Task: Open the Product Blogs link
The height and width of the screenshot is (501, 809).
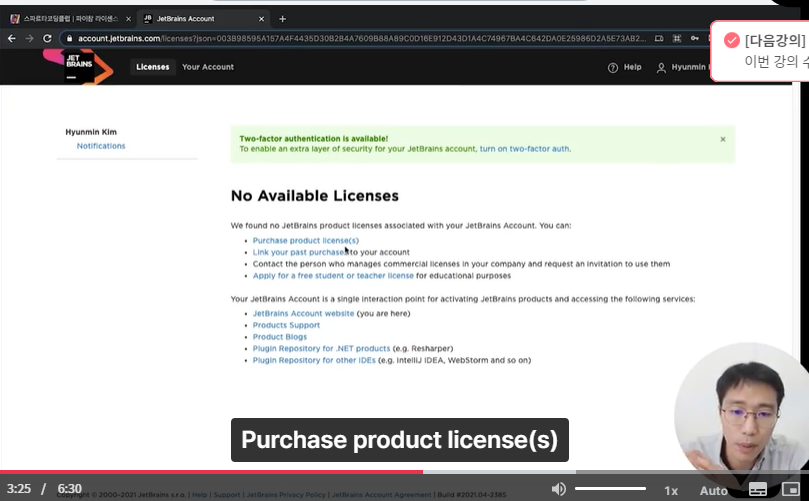Action: pos(280,337)
